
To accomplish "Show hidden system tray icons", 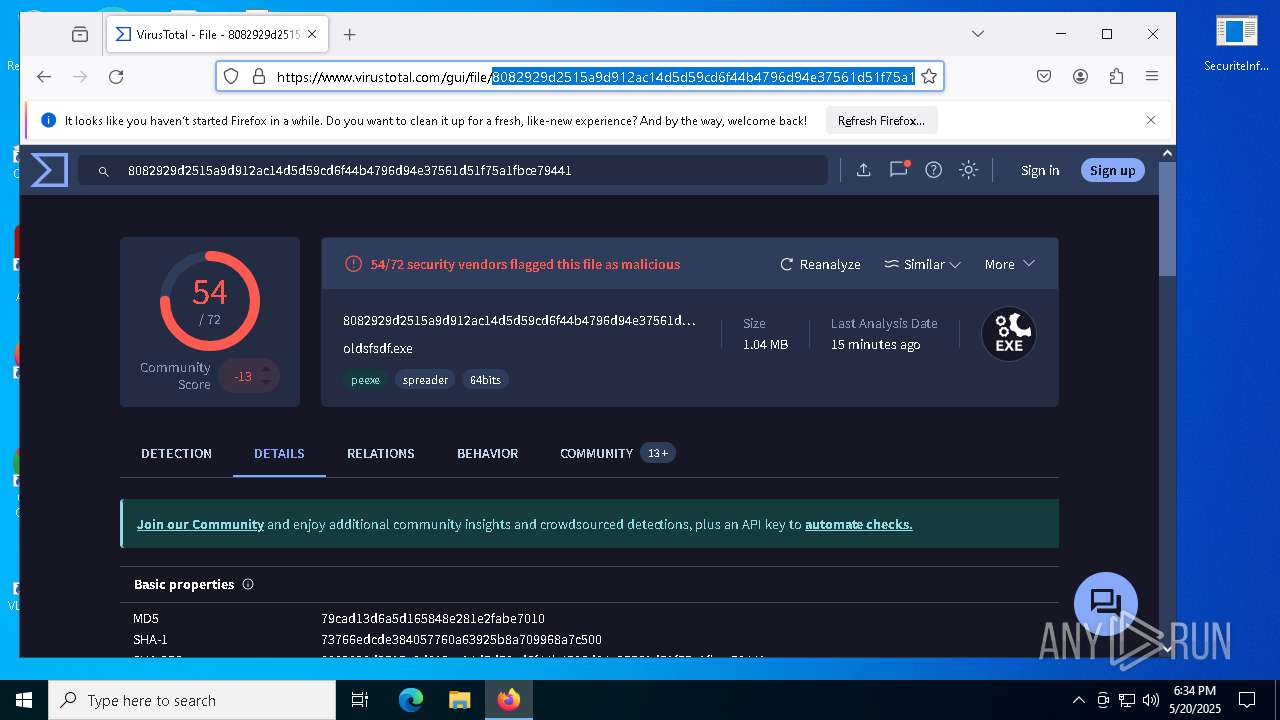I will tap(1078, 700).
